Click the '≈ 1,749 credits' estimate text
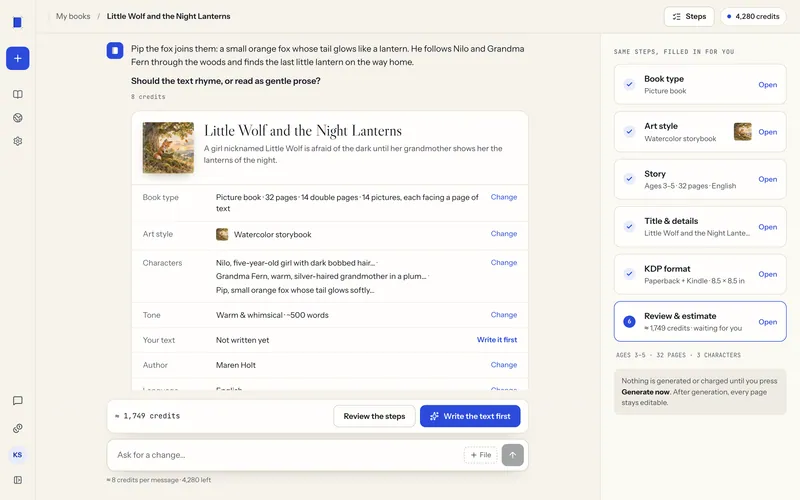Screen dimensions: 800x500 pos(147,416)
